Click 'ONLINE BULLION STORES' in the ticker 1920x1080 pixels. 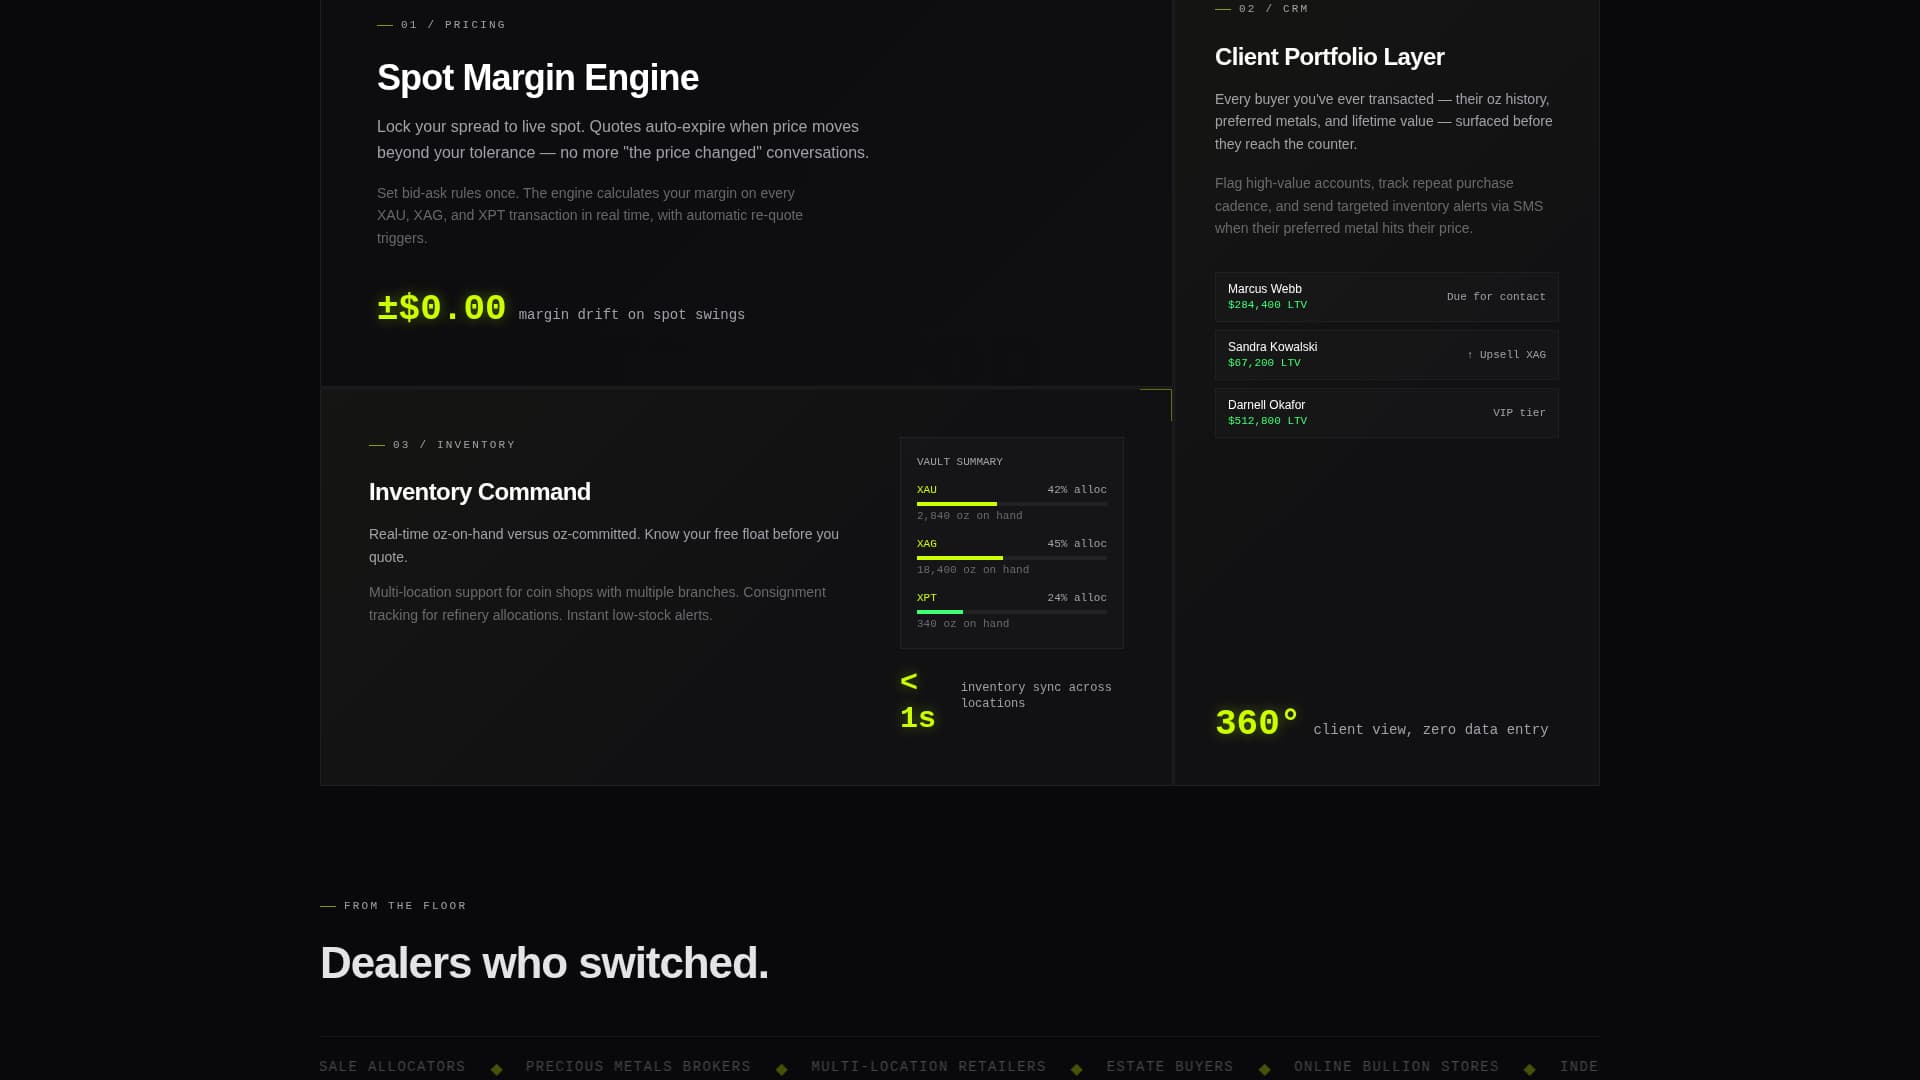pos(1396,1067)
